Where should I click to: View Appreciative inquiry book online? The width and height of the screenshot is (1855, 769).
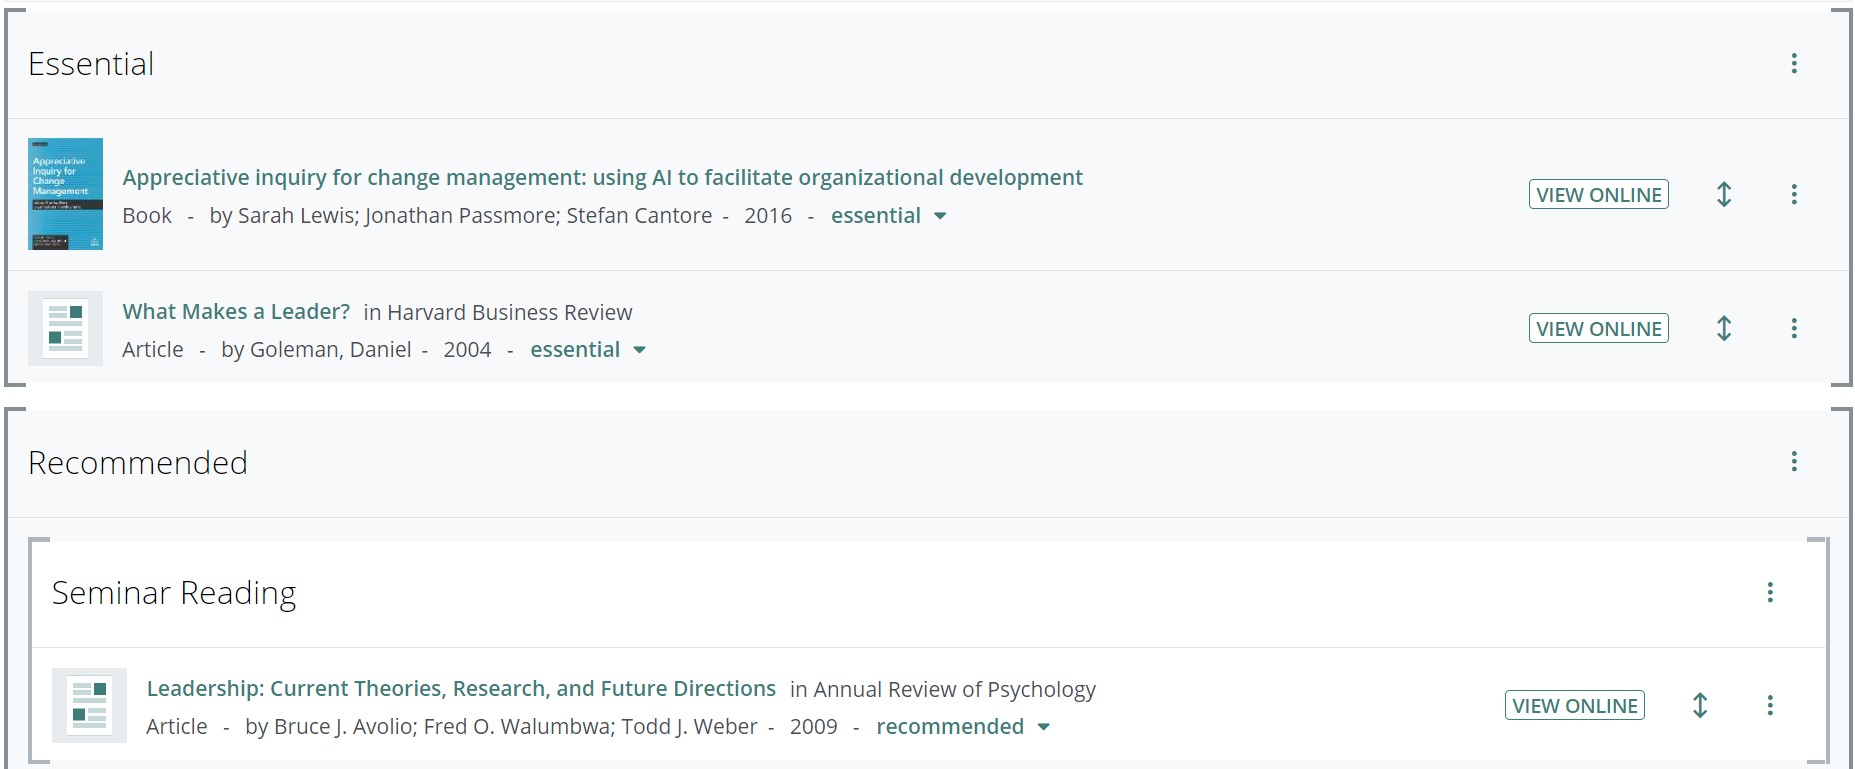[1598, 194]
